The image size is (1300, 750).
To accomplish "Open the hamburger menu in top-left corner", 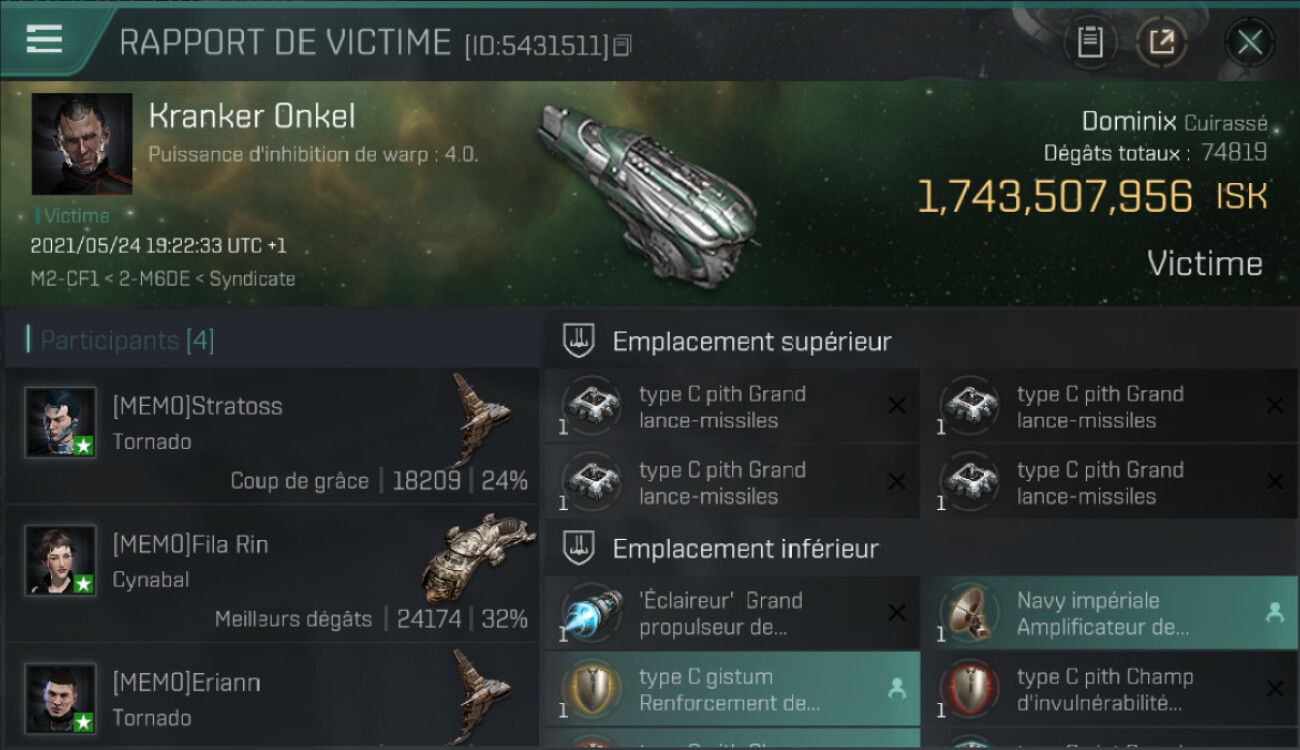I will point(45,39).
